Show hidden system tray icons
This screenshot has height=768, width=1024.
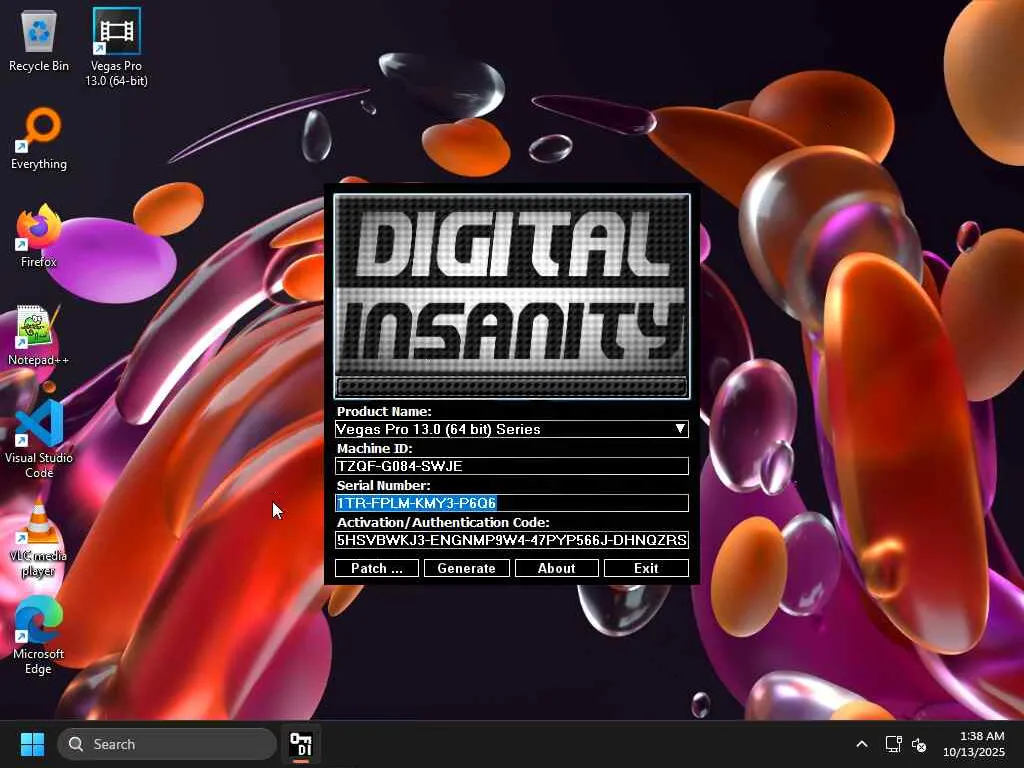pos(862,744)
